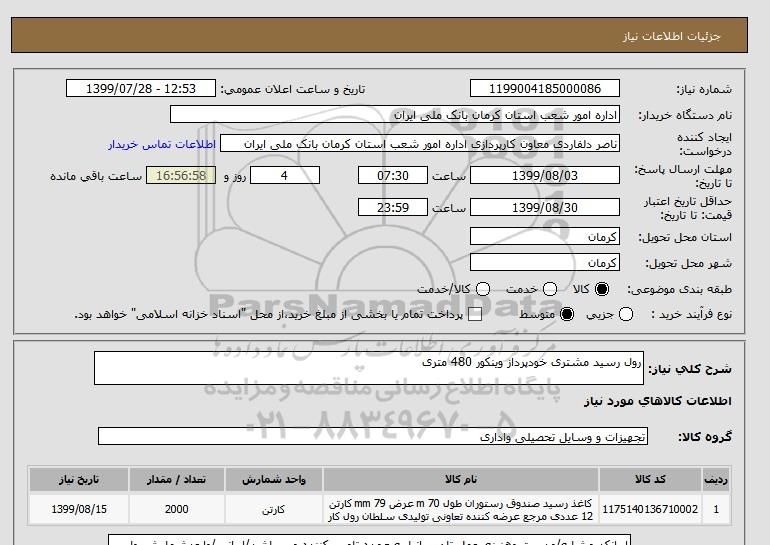Image resolution: width=770 pixels, height=545 pixels.
Task: Click the general description field رول رسید مشتری
Action: (369, 368)
